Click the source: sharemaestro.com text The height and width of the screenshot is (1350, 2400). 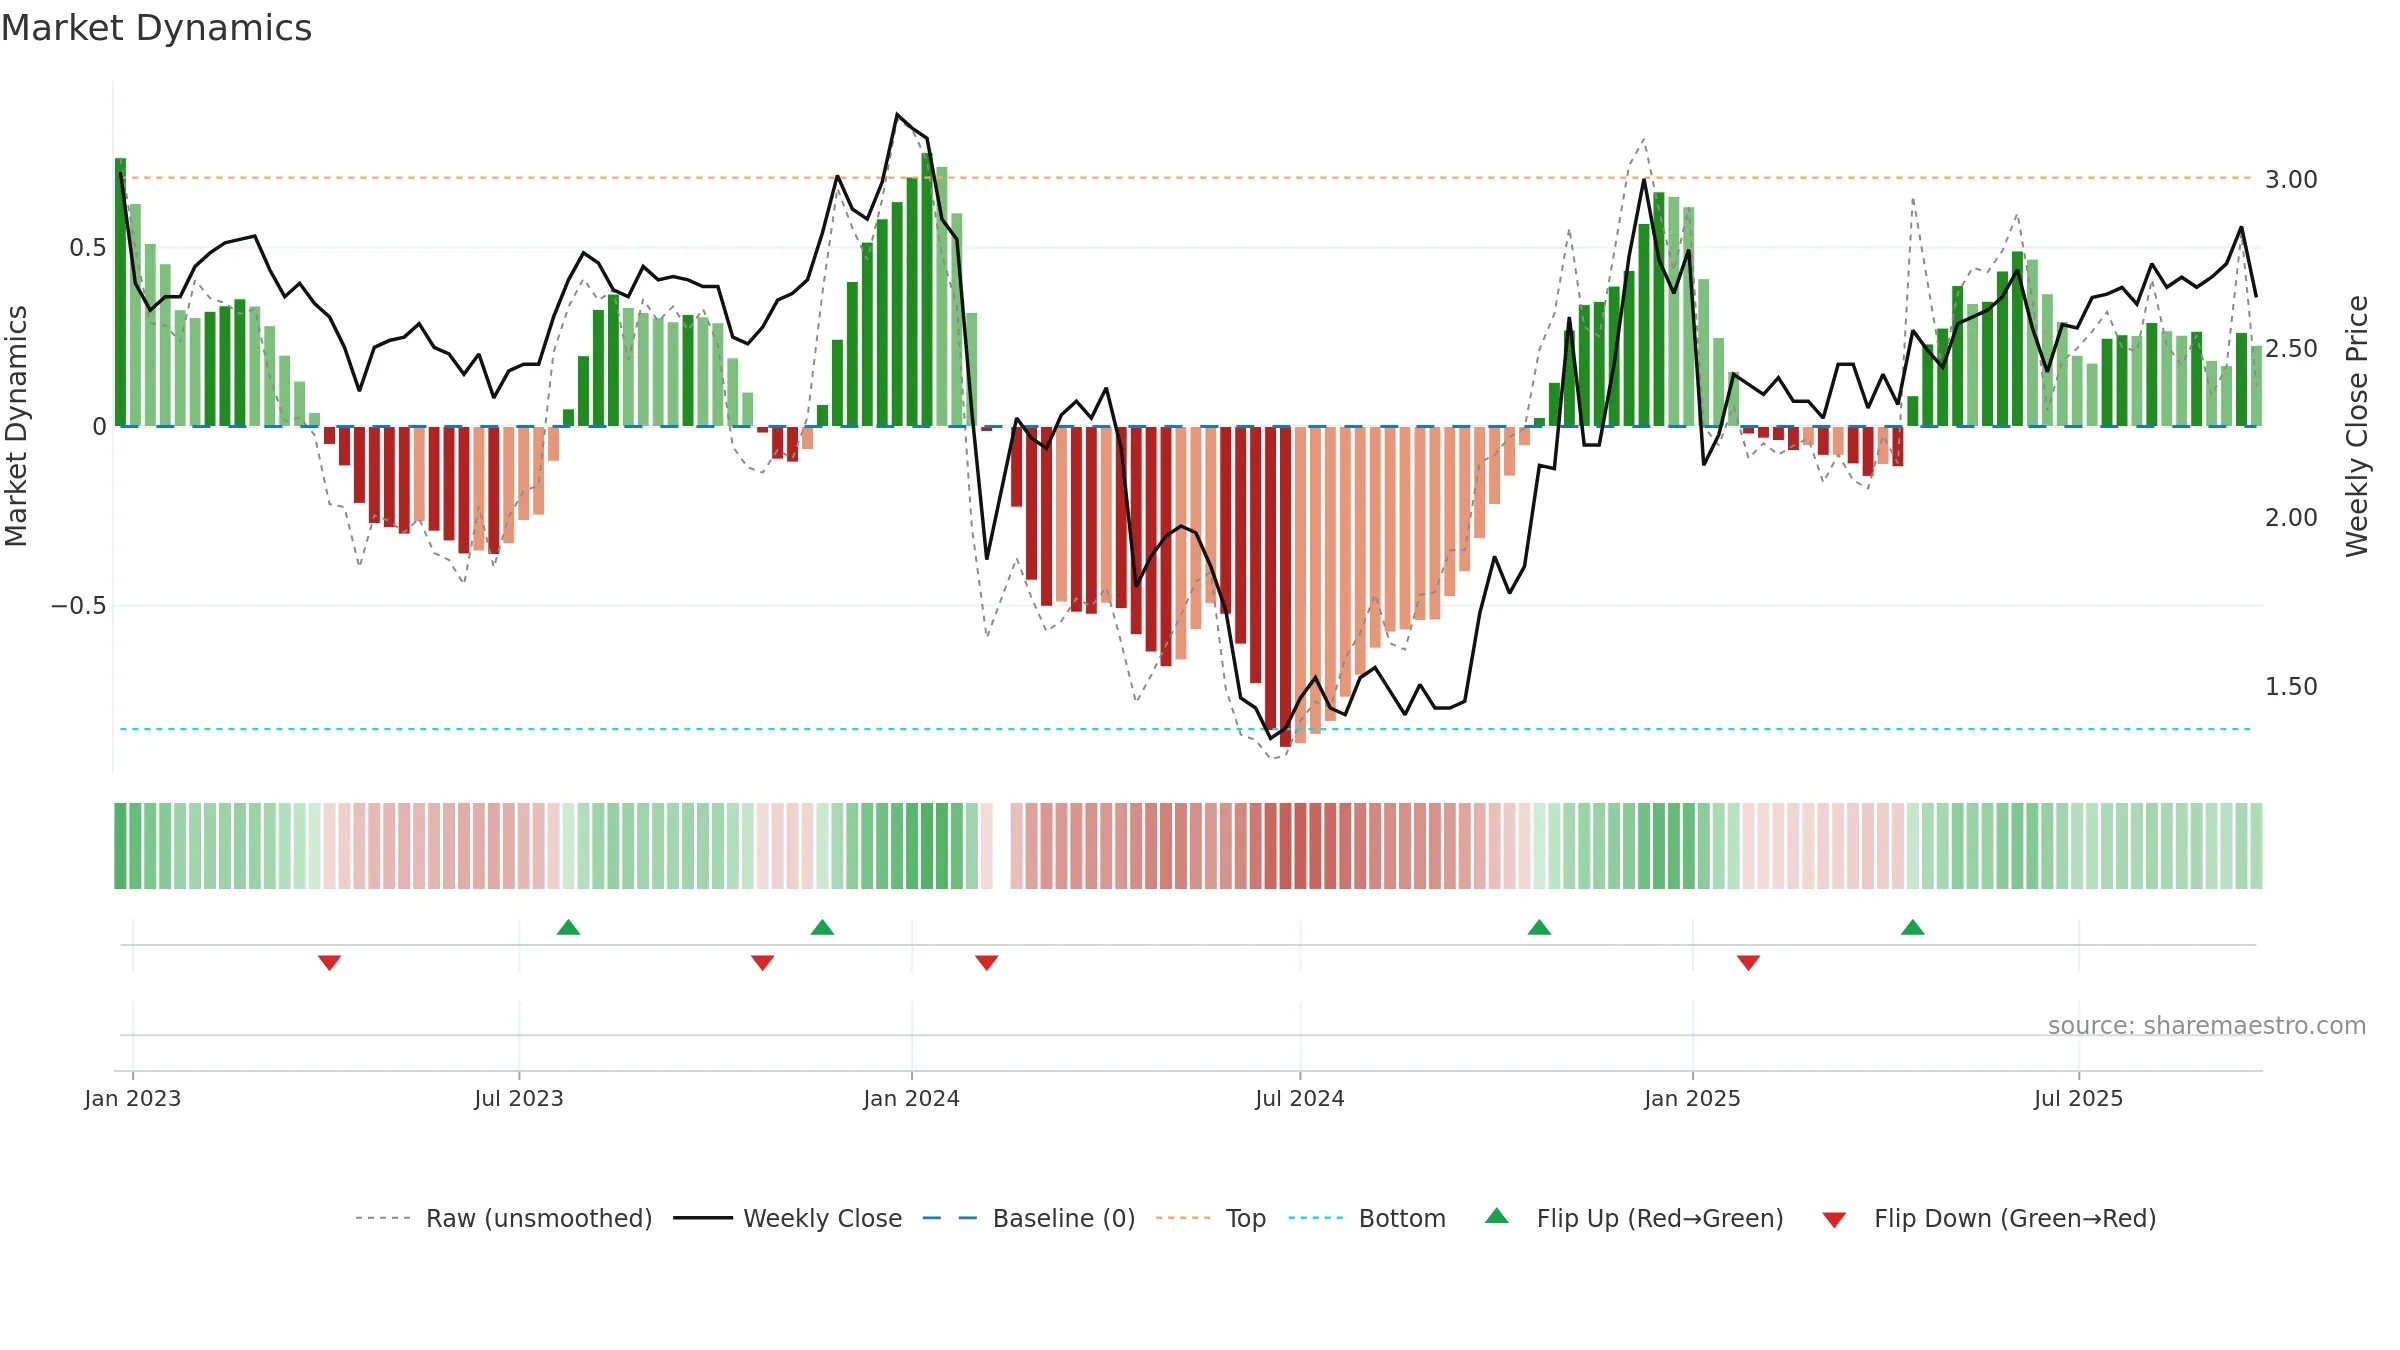2207,1026
